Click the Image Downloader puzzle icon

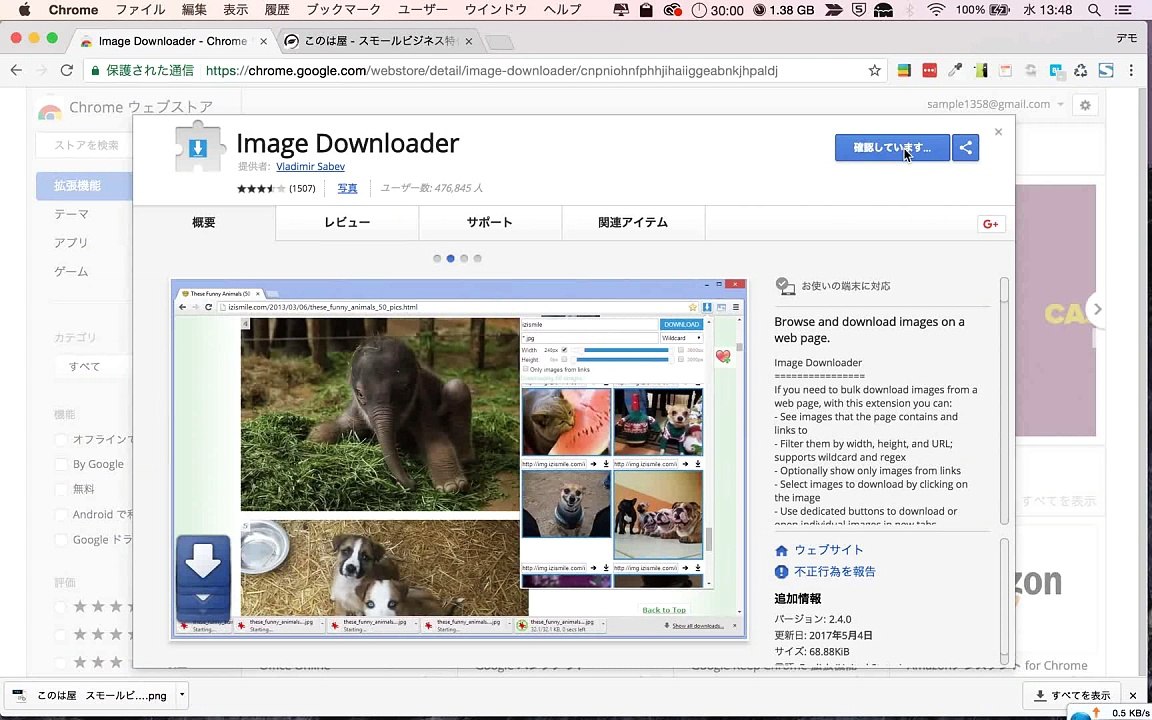click(x=198, y=147)
